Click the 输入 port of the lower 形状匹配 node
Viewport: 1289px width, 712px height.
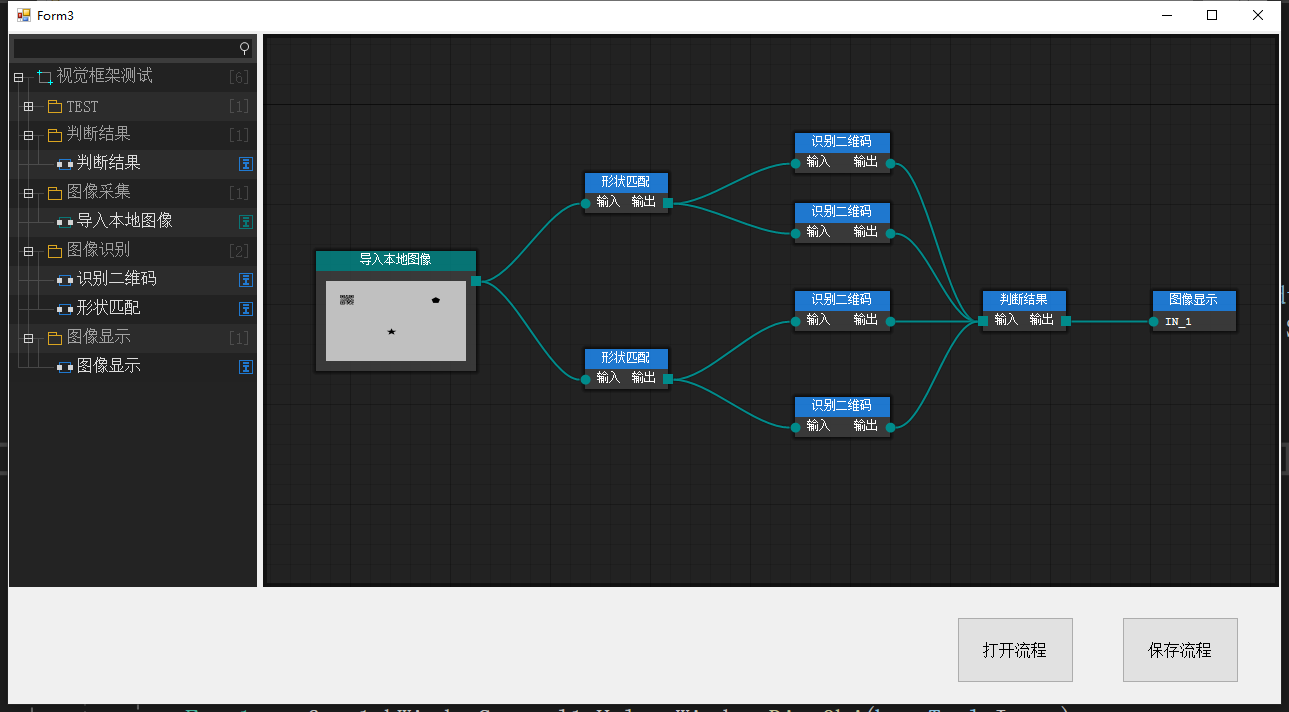tap(585, 379)
